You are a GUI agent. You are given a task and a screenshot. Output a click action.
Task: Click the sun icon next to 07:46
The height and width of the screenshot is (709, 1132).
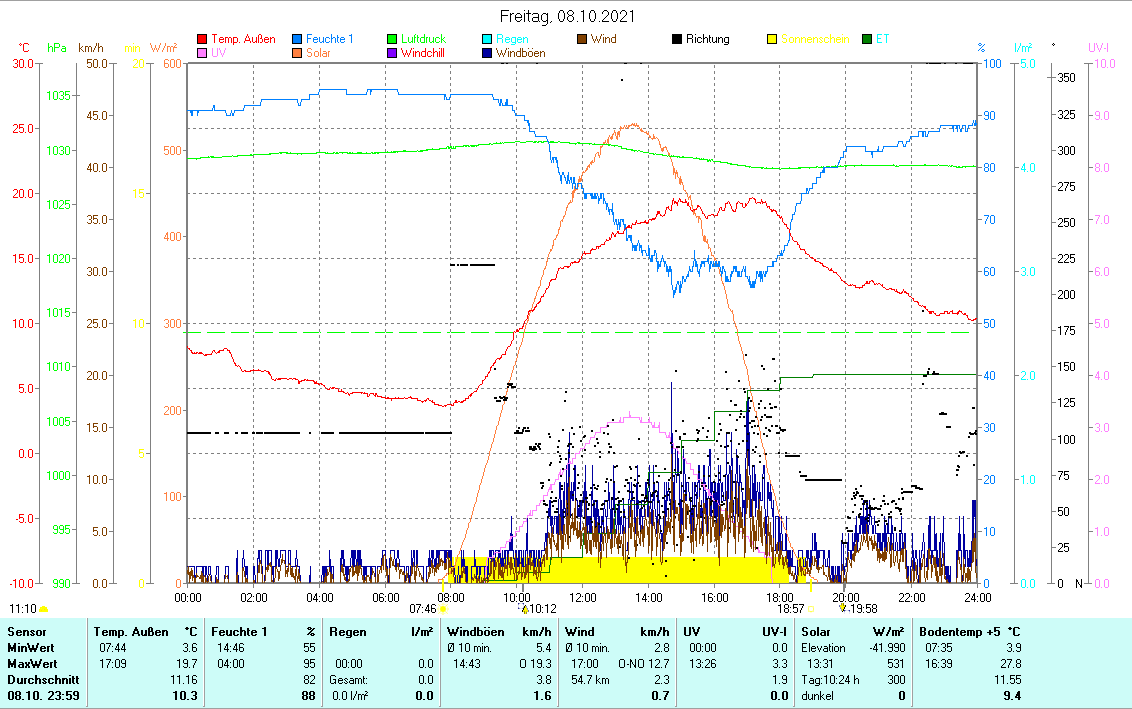click(443, 608)
